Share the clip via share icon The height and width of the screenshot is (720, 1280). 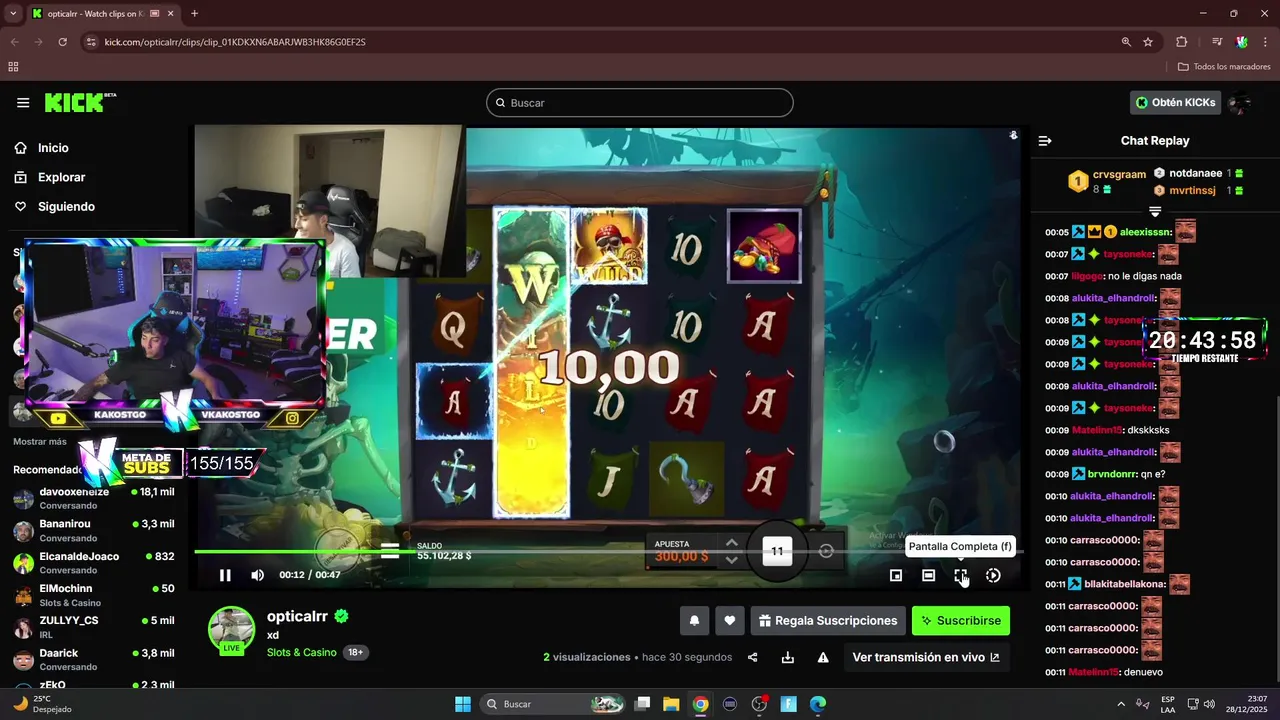pos(753,657)
